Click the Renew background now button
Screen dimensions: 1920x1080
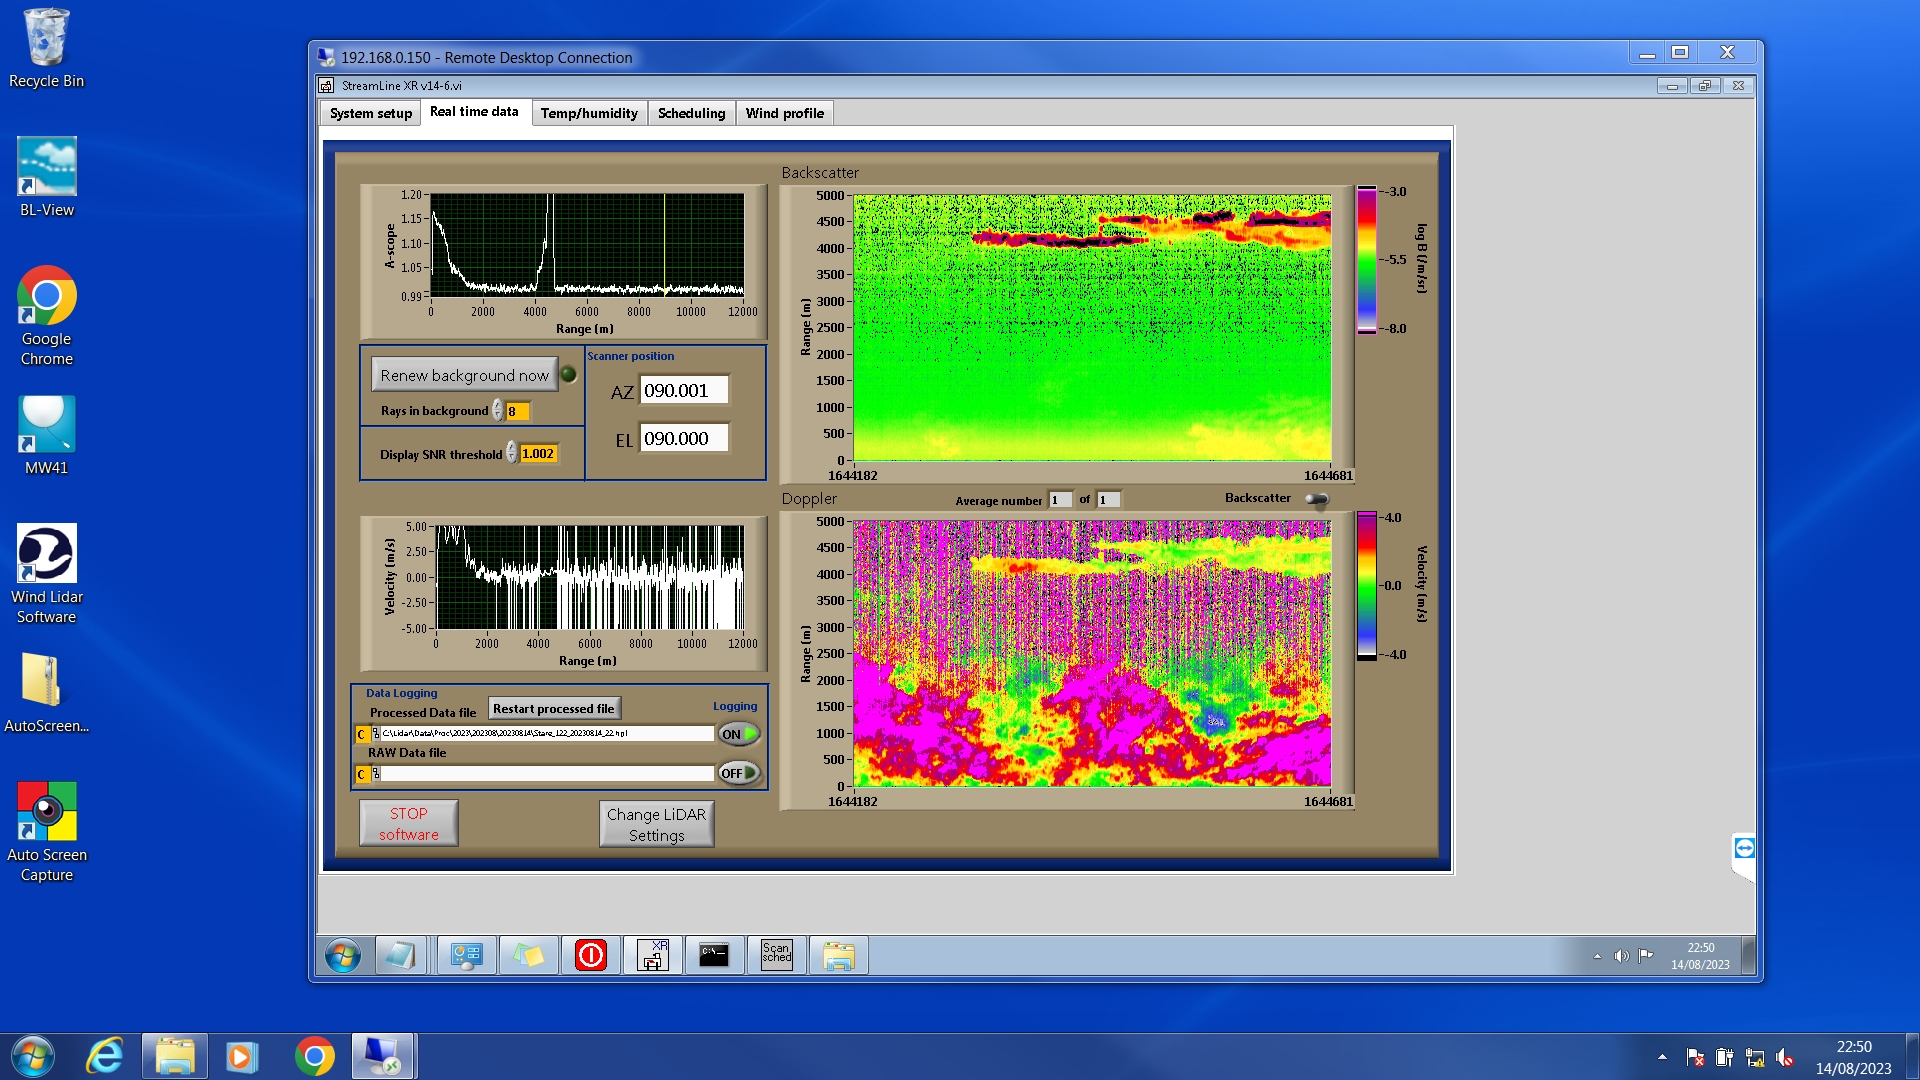tap(464, 375)
